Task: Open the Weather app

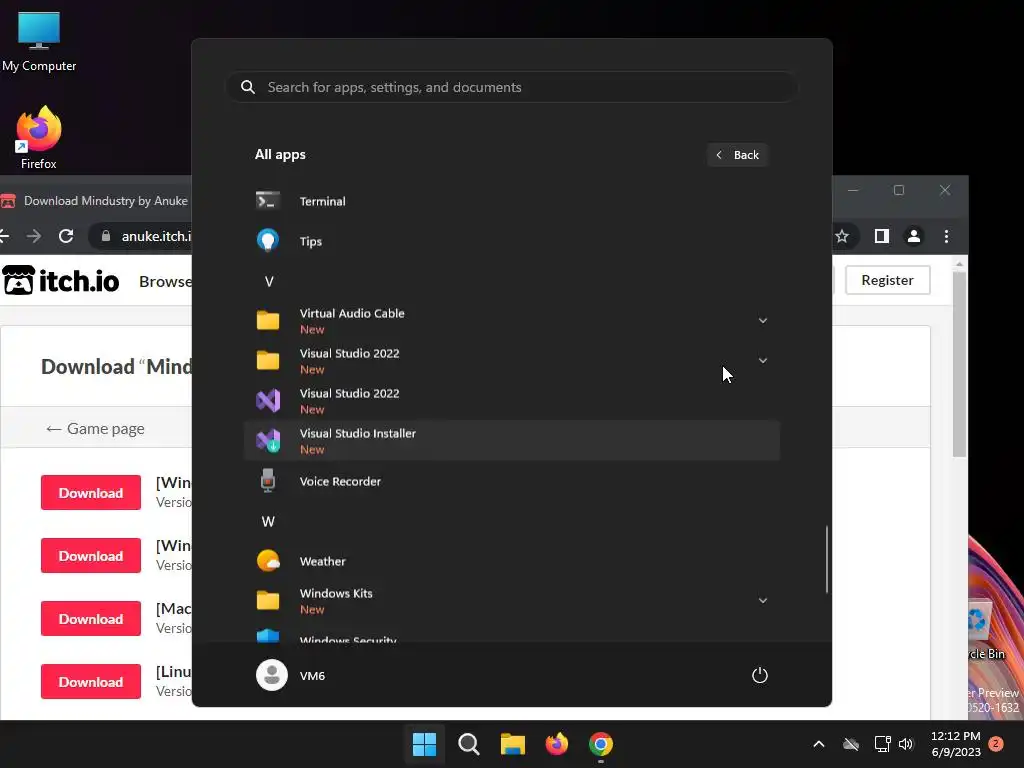Action: tap(511, 561)
